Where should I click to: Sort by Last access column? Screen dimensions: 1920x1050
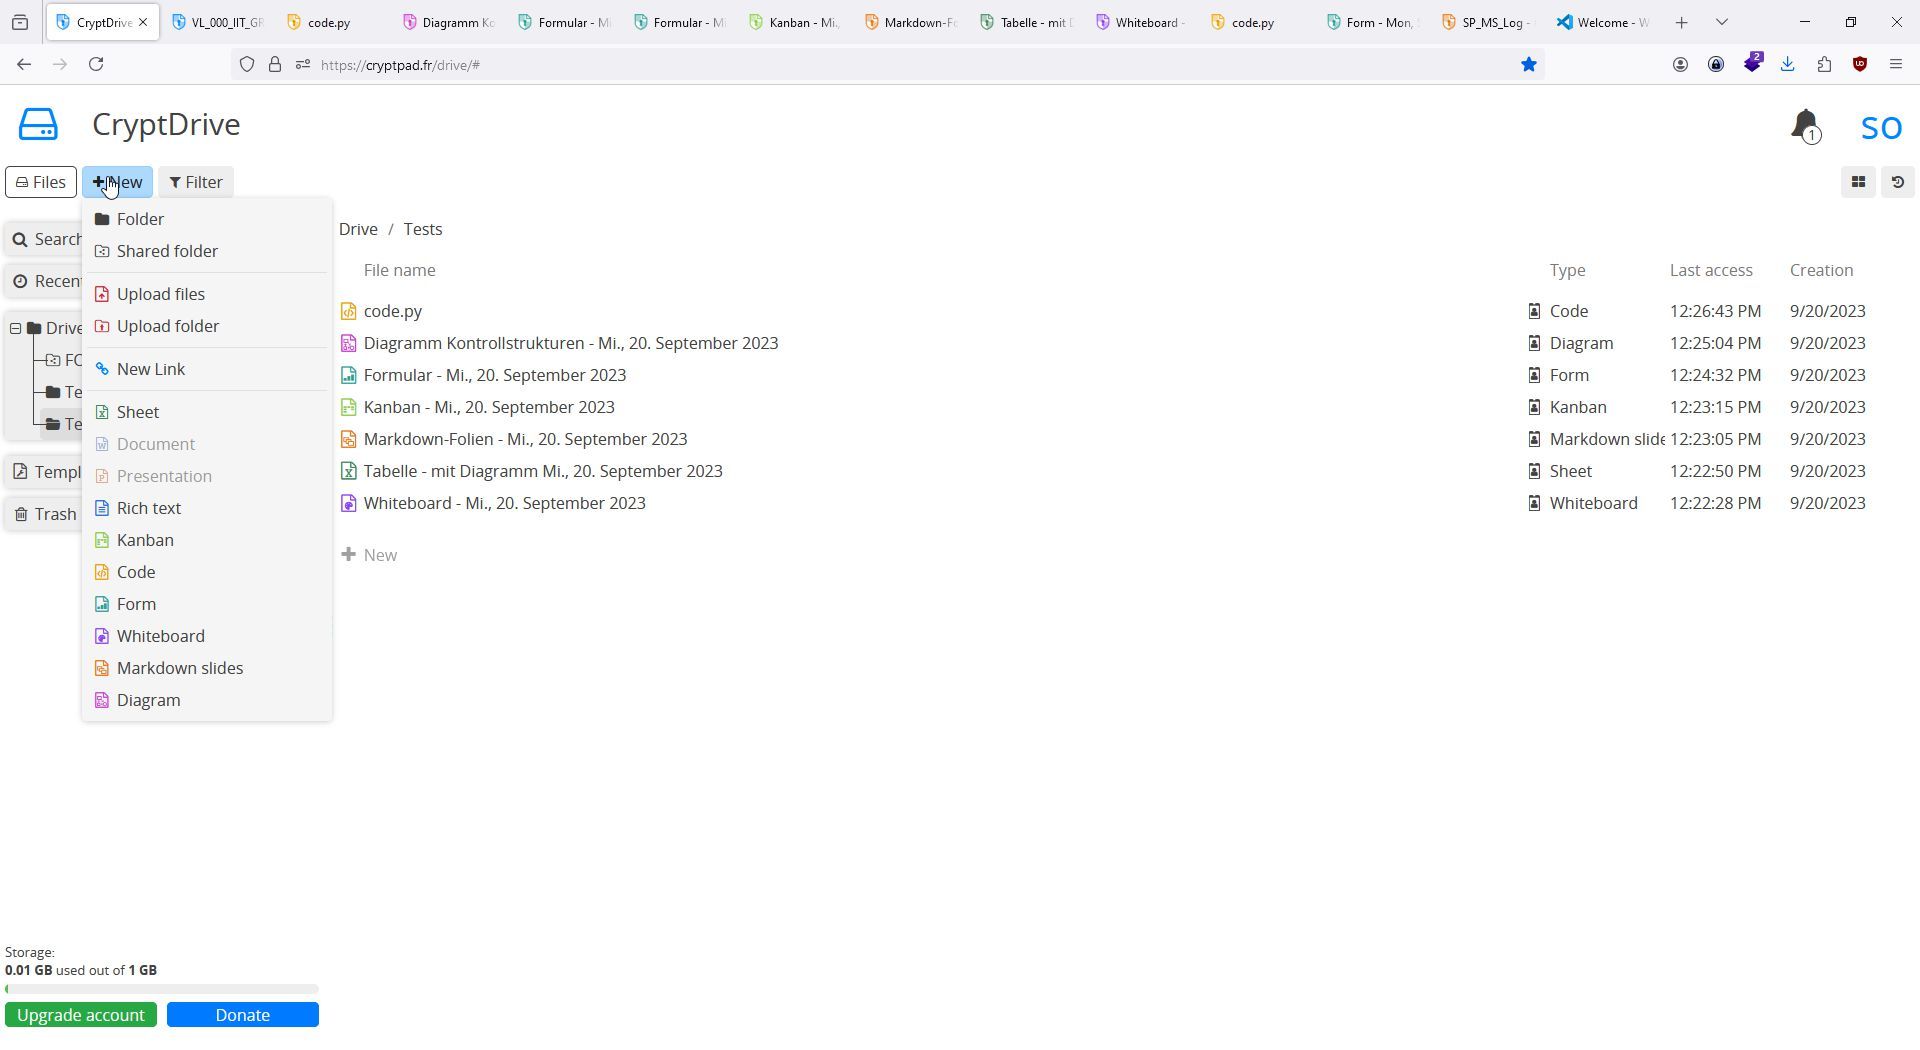(1711, 270)
